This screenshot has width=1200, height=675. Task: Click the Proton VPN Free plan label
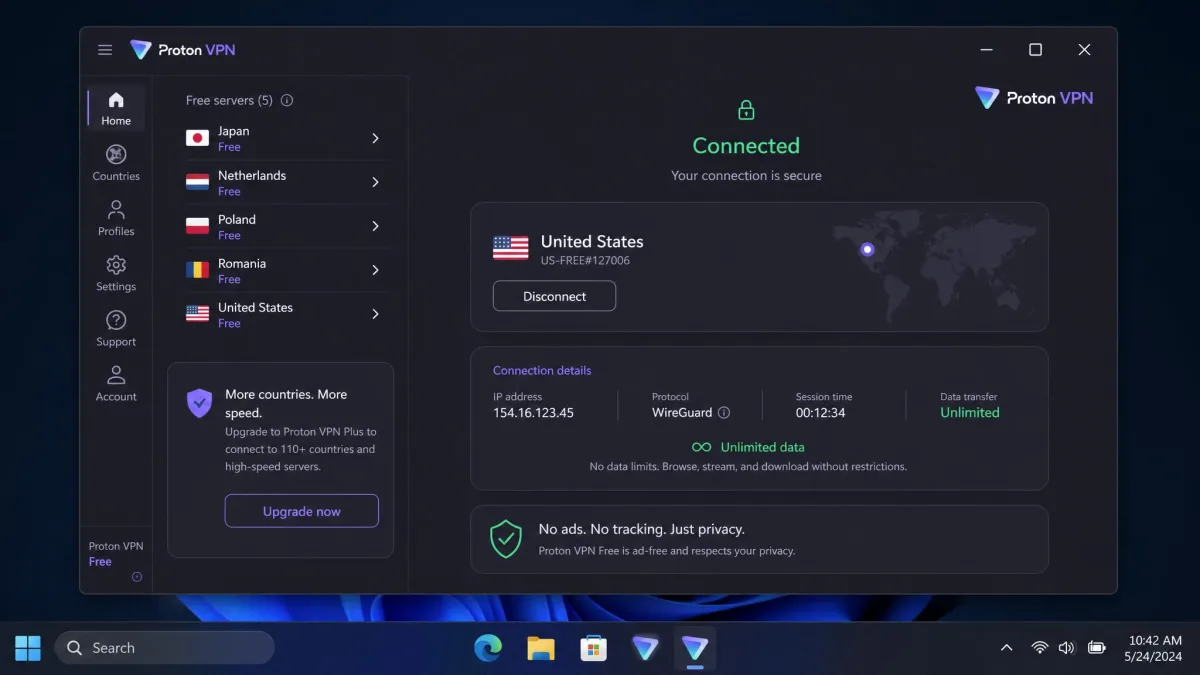coord(116,554)
